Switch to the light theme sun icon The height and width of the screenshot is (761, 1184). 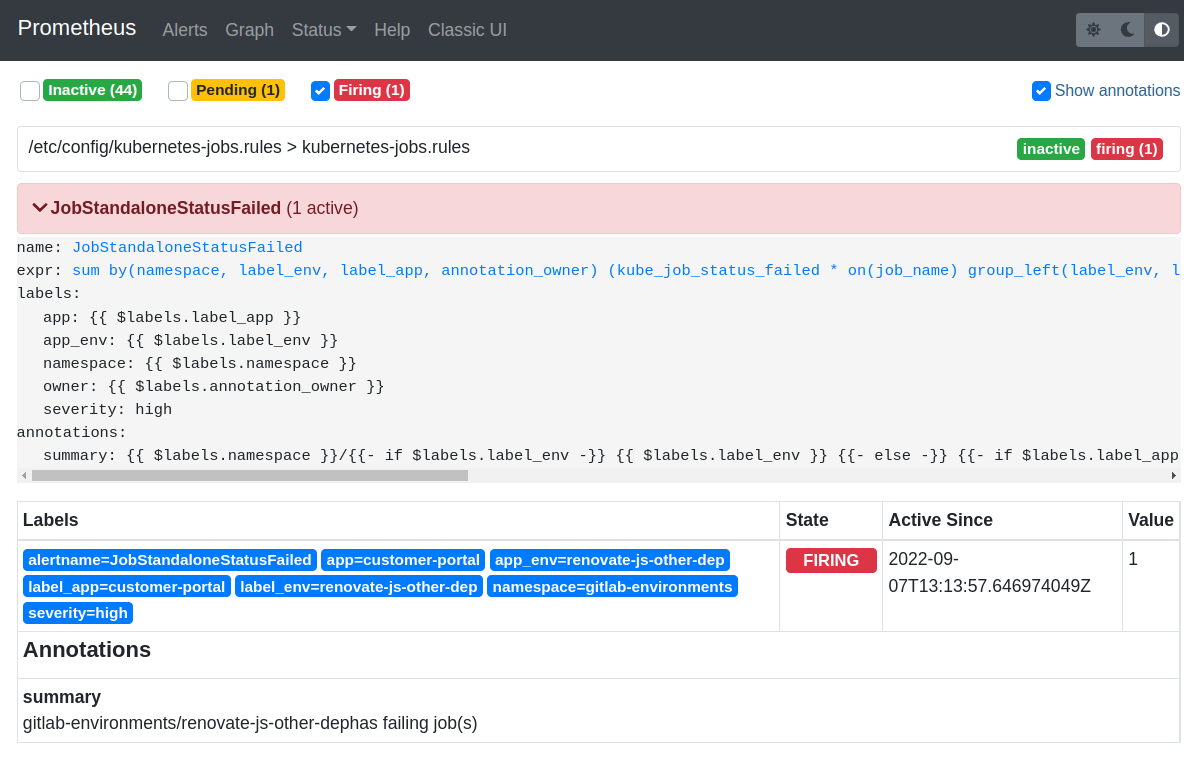tap(1093, 30)
